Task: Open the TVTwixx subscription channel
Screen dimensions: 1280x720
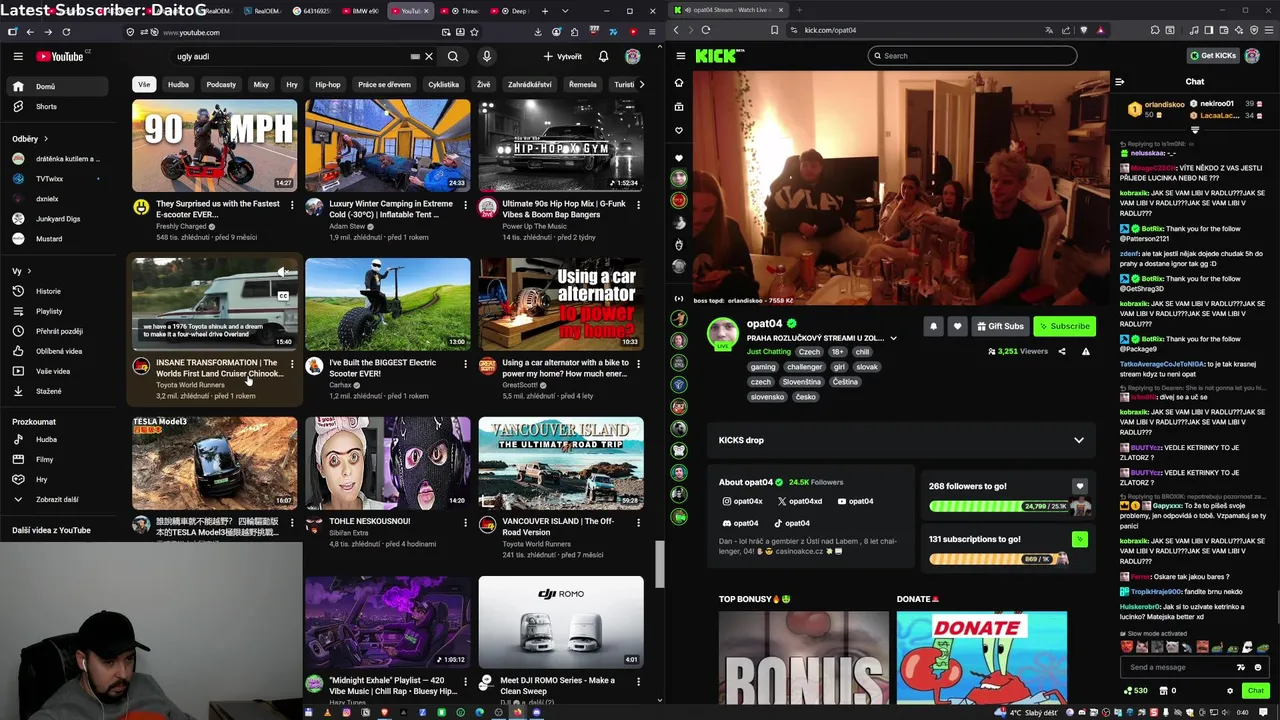Action: tap(58, 179)
